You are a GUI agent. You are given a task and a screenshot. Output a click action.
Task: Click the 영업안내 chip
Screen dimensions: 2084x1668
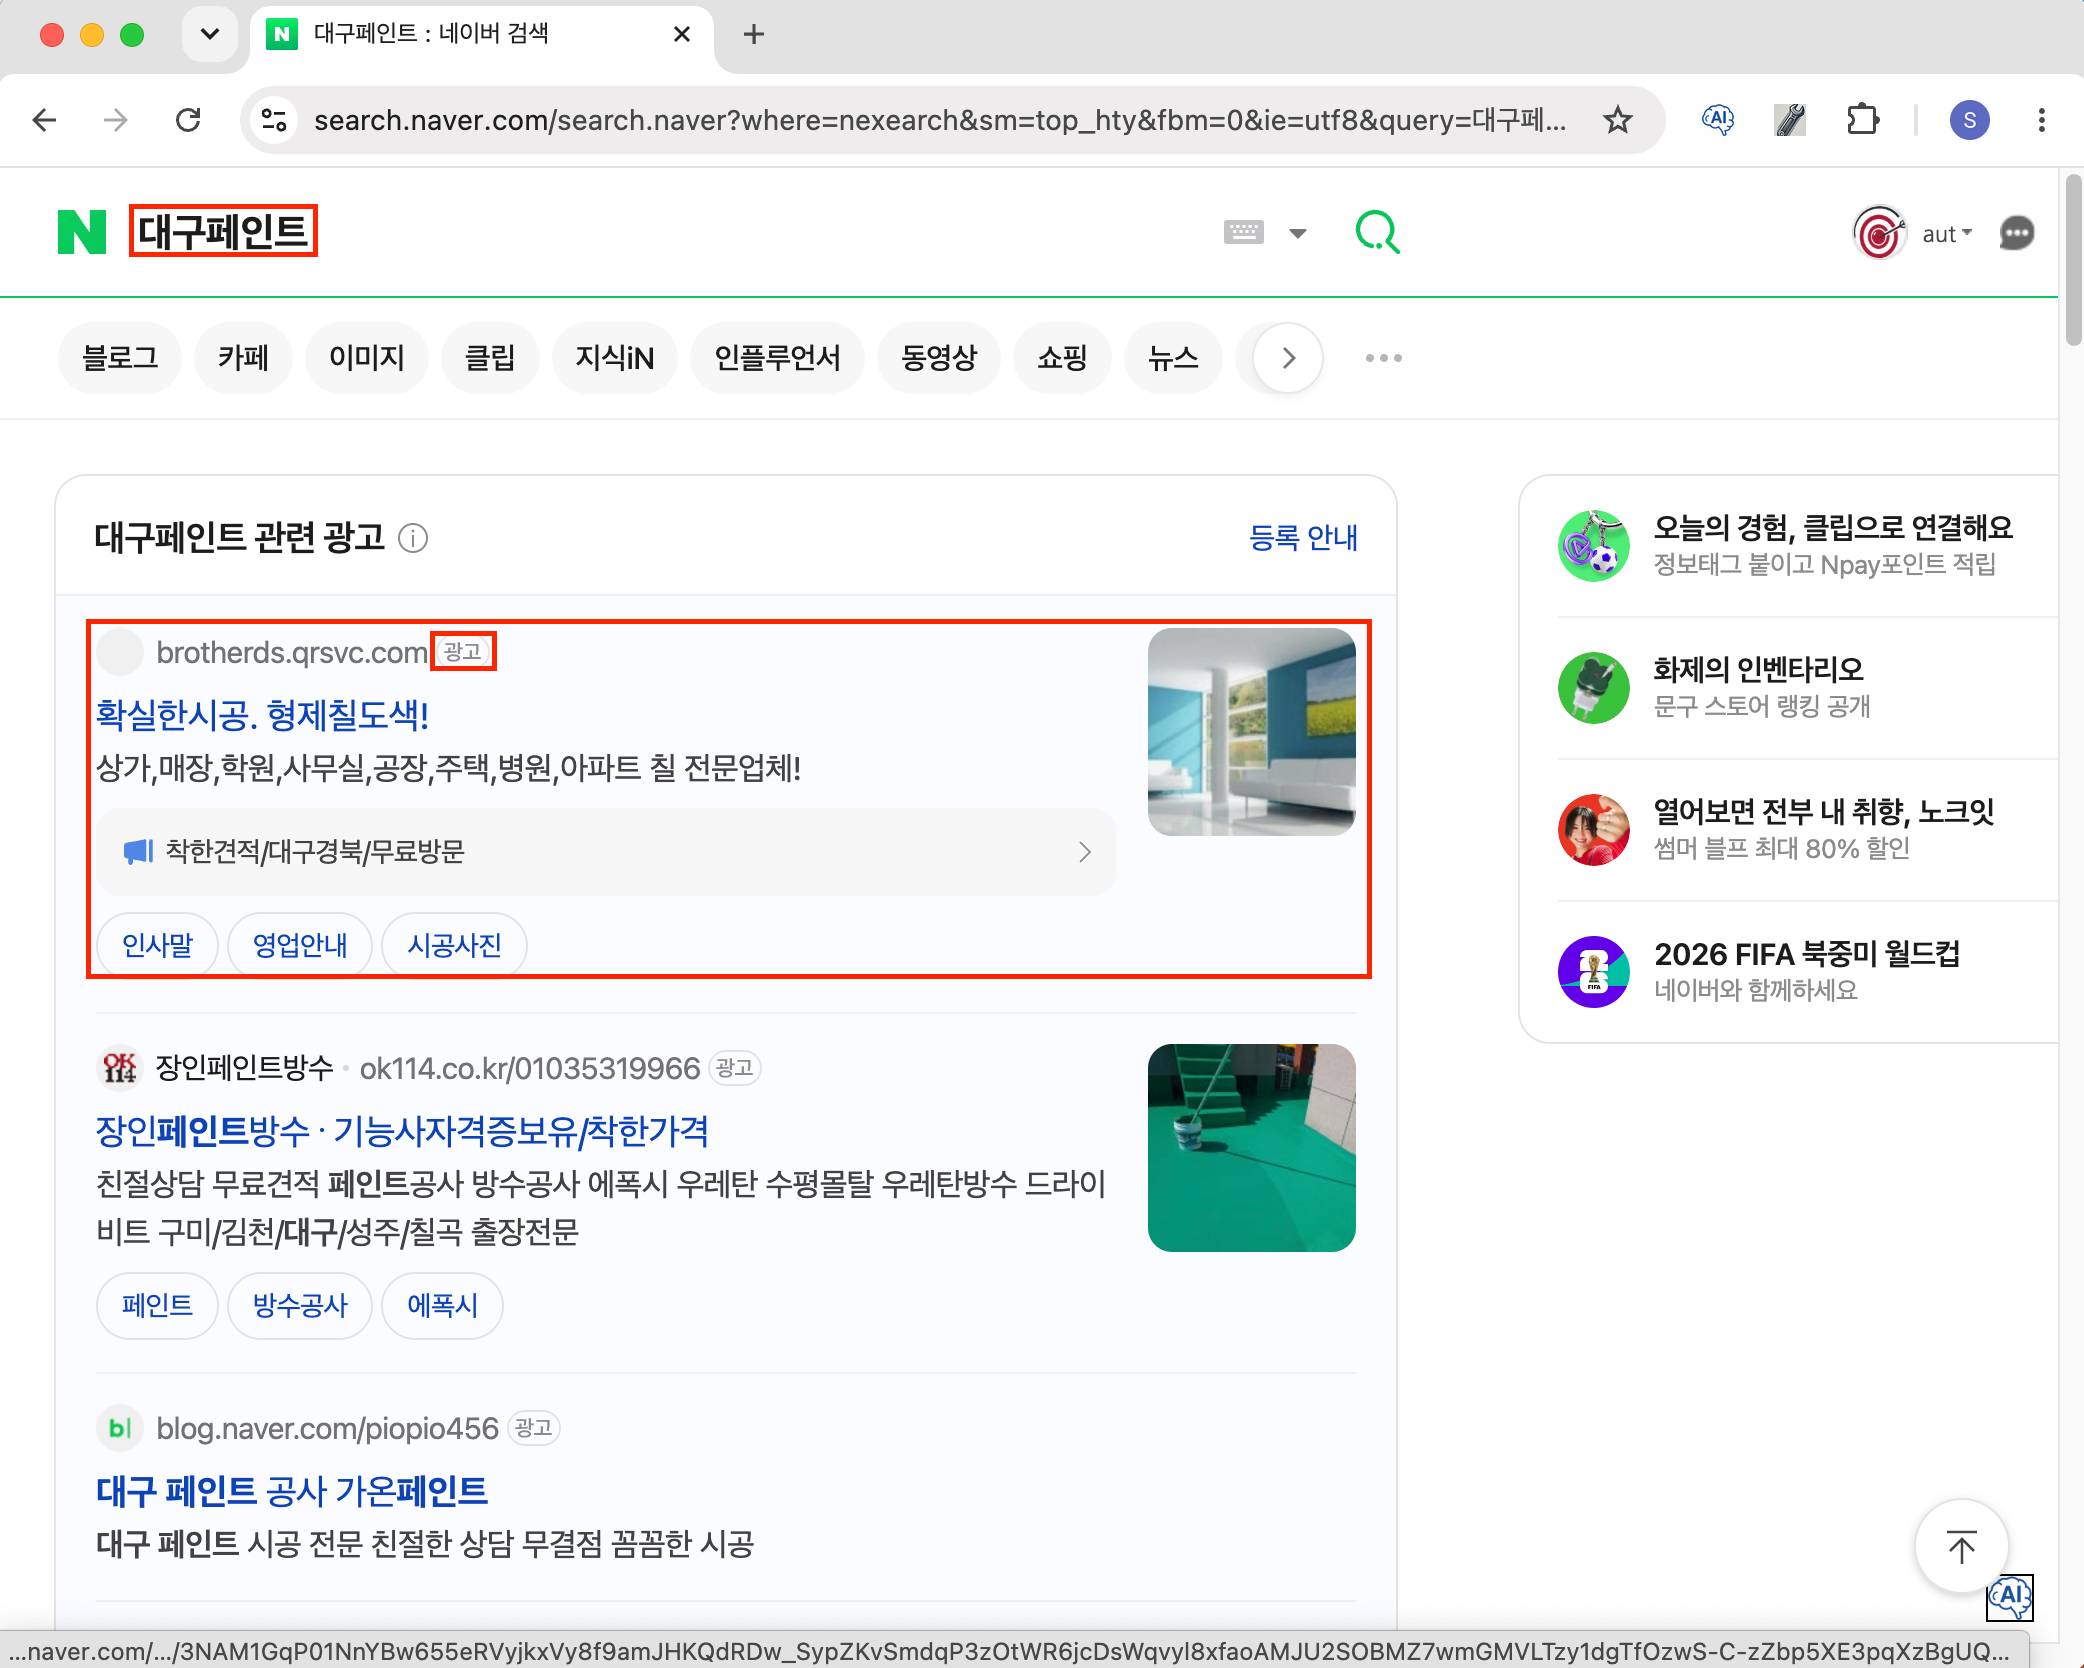(x=300, y=945)
